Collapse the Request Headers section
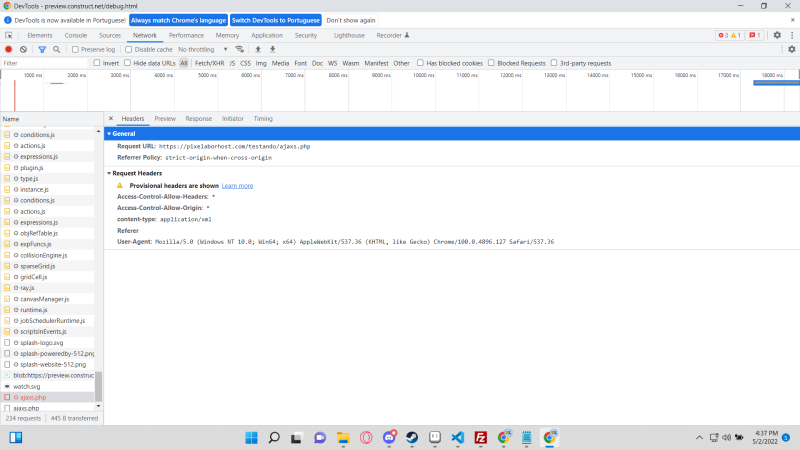 click(x=110, y=173)
